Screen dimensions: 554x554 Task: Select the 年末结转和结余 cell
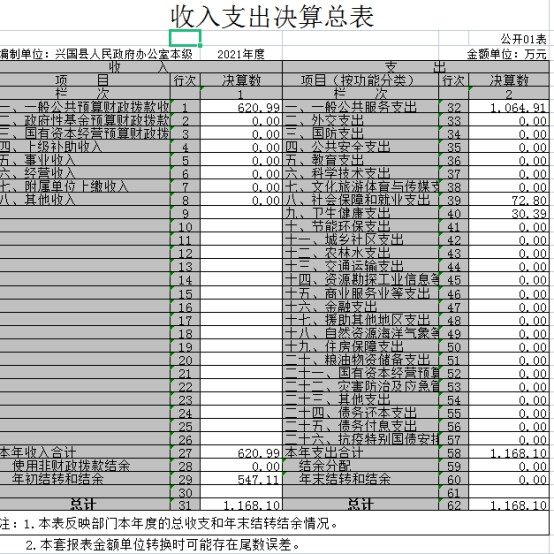[x=360, y=479]
